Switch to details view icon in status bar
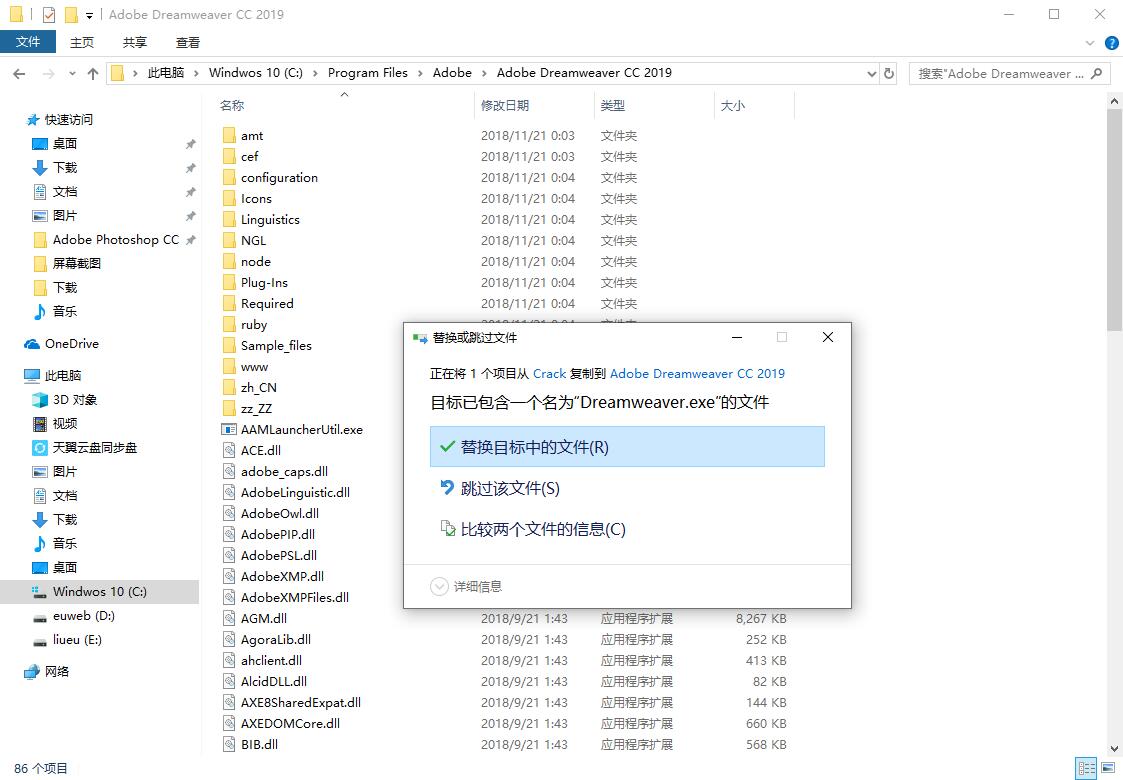The width and height of the screenshot is (1123, 780). (1086, 769)
